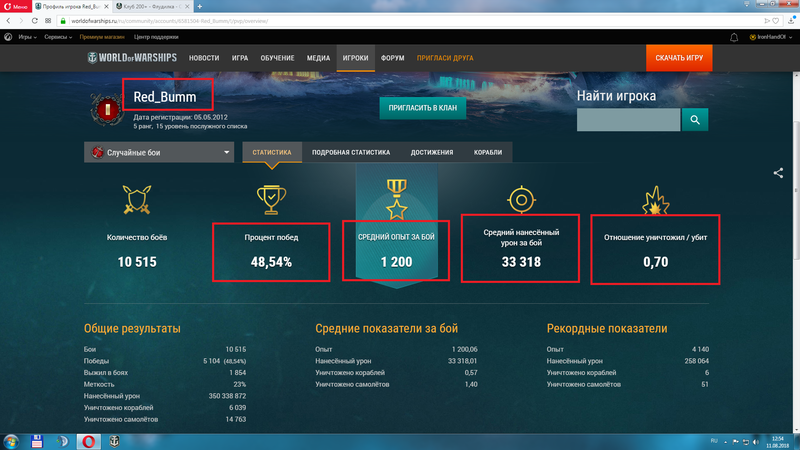Click the share icon on the right
This screenshot has height=450, width=800.
[778, 173]
